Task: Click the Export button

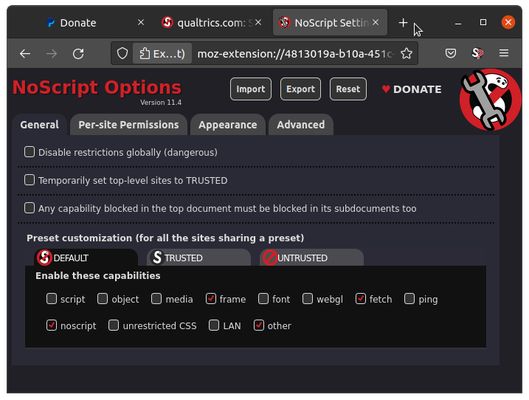Action: click(x=300, y=89)
